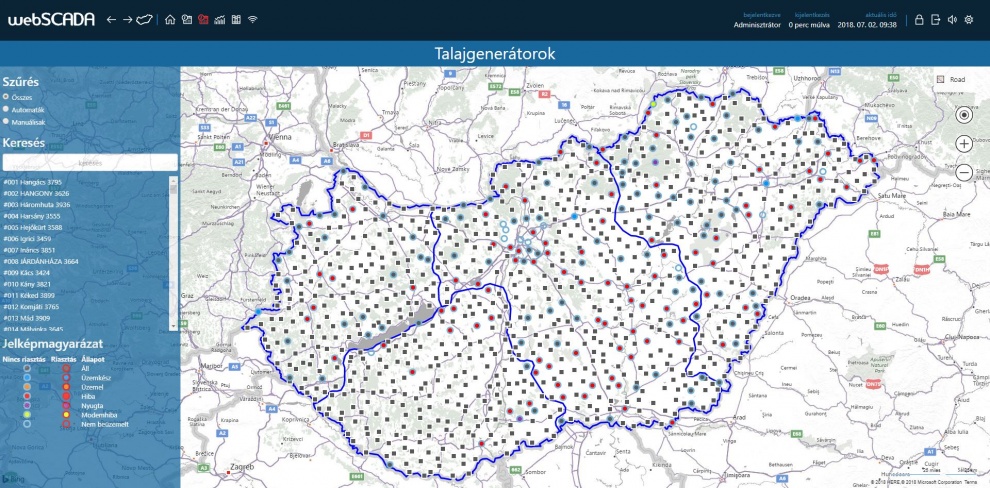Log out using the exit icon
This screenshot has width=990, height=488.
click(x=936, y=20)
